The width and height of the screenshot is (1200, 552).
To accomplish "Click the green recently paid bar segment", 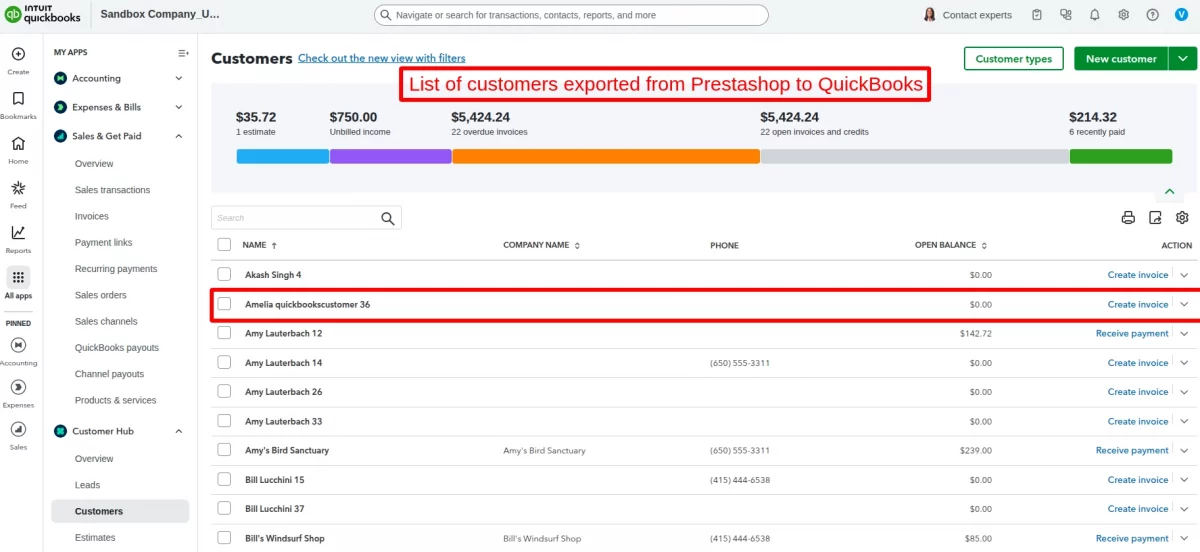I will tap(1120, 156).
